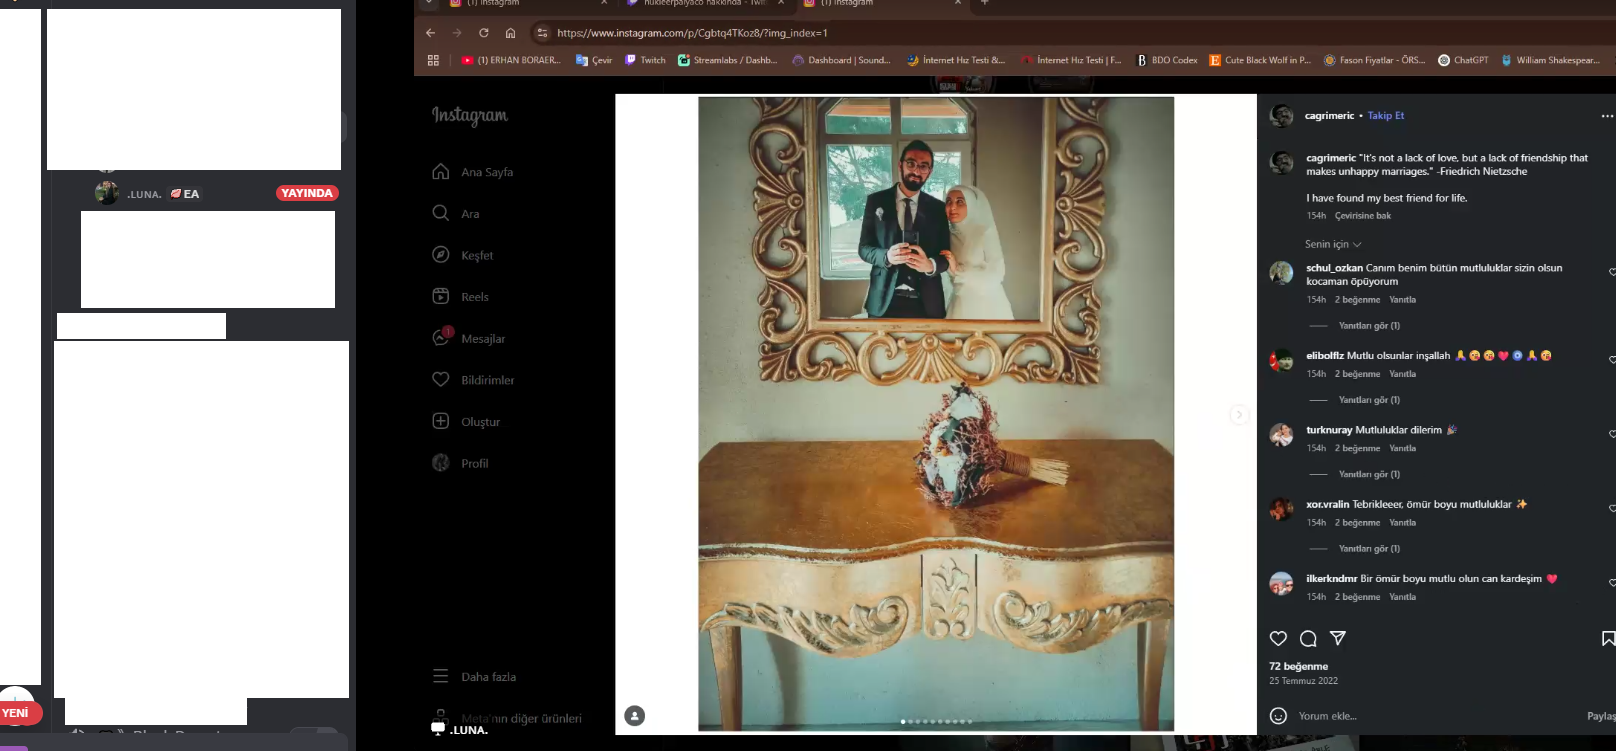Open the ERHAN BORAER YouTube bookmark
The height and width of the screenshot is (752, 1616).
point(511,60)
